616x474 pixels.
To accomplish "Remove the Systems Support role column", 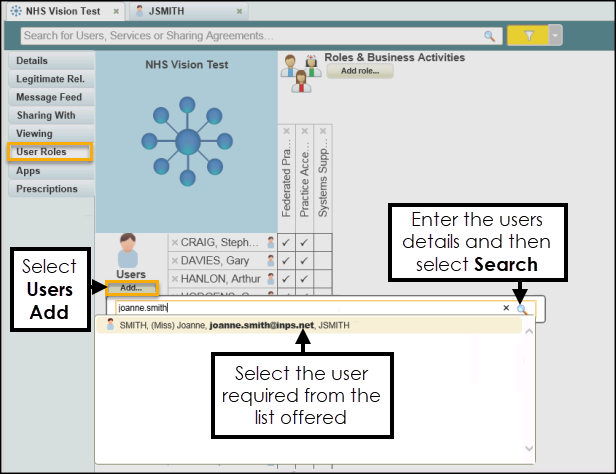I will (x=323, y=132).
